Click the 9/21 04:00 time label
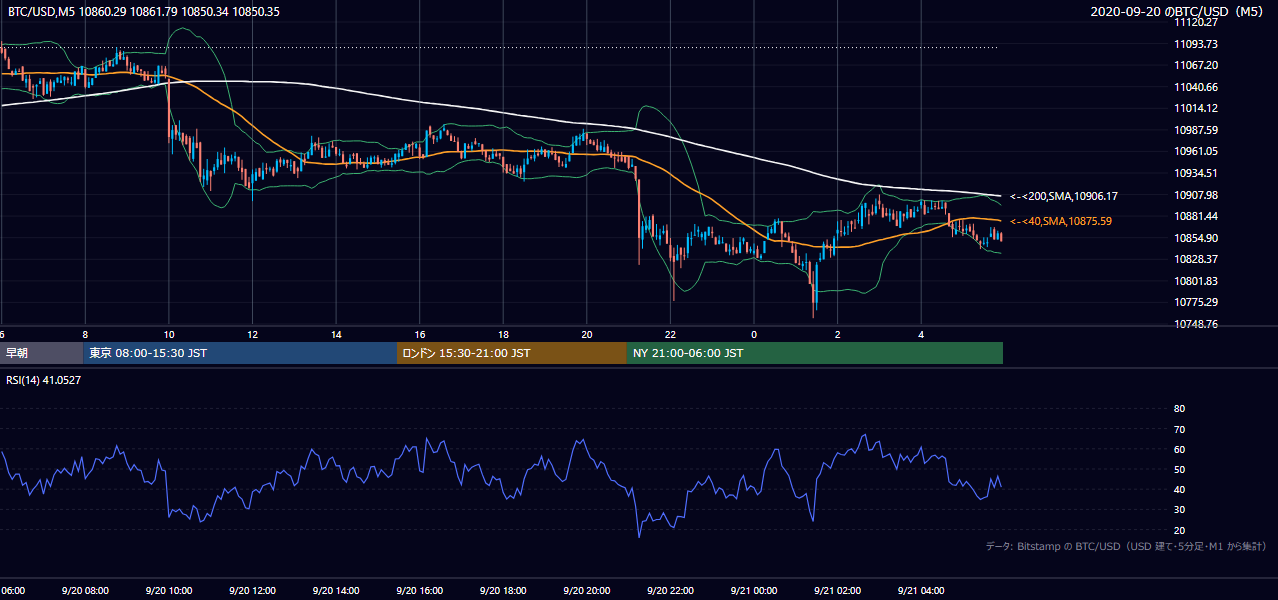This screenshot has width=1278, height=600. point(919,591)
